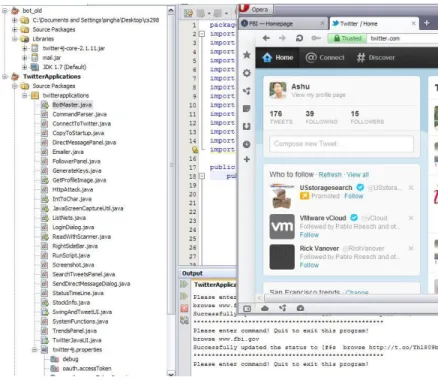This screenshot has width=438, height=380.
Task: Switch to the FBI — Homepage tab
Action: point(283,24)
